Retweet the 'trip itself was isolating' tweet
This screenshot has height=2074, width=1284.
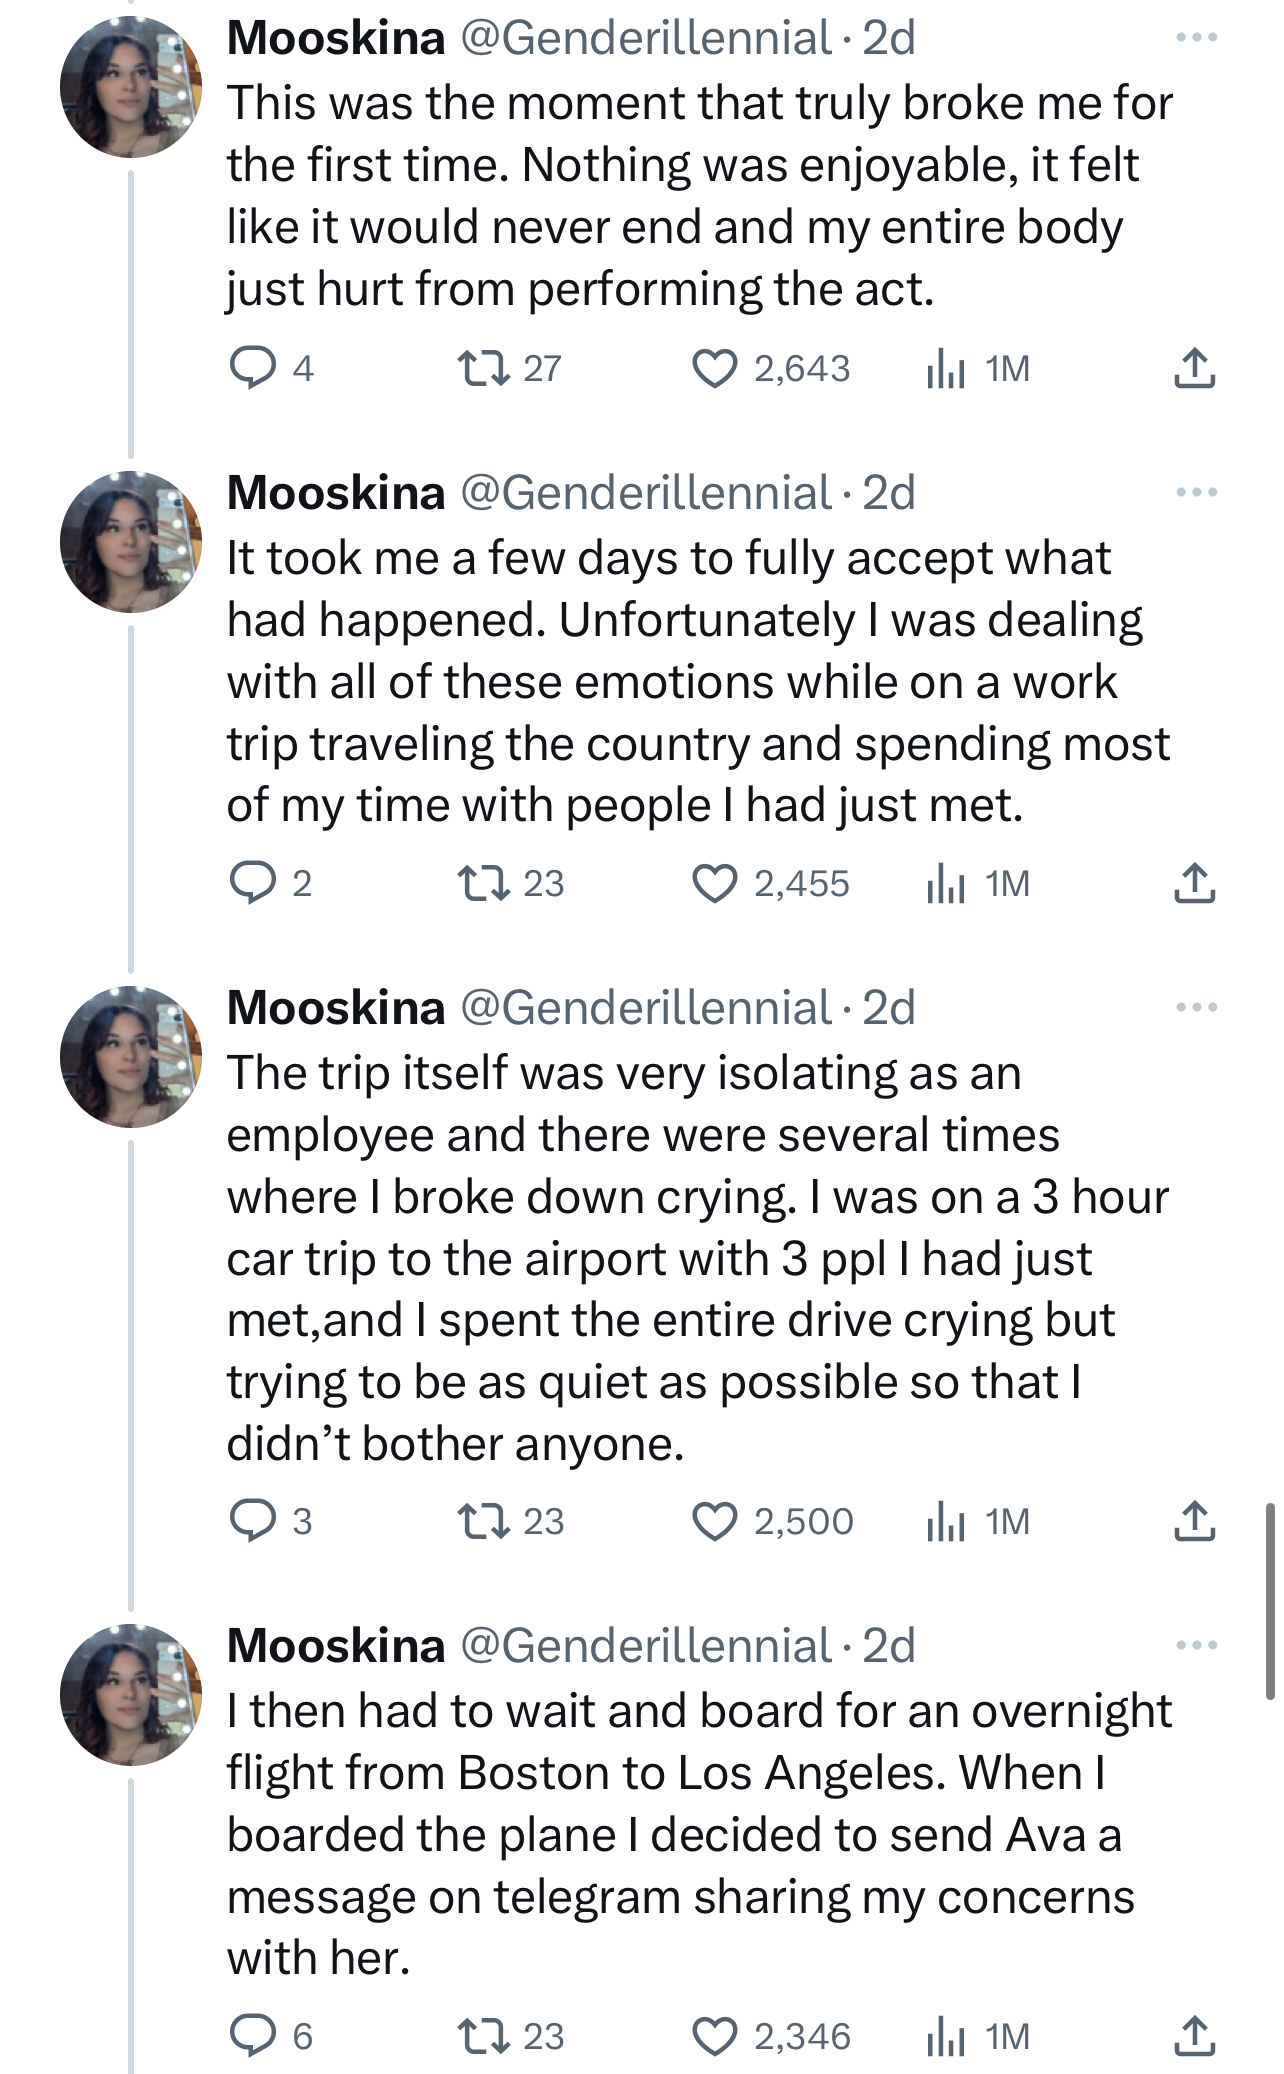[x=482, y=1521]
